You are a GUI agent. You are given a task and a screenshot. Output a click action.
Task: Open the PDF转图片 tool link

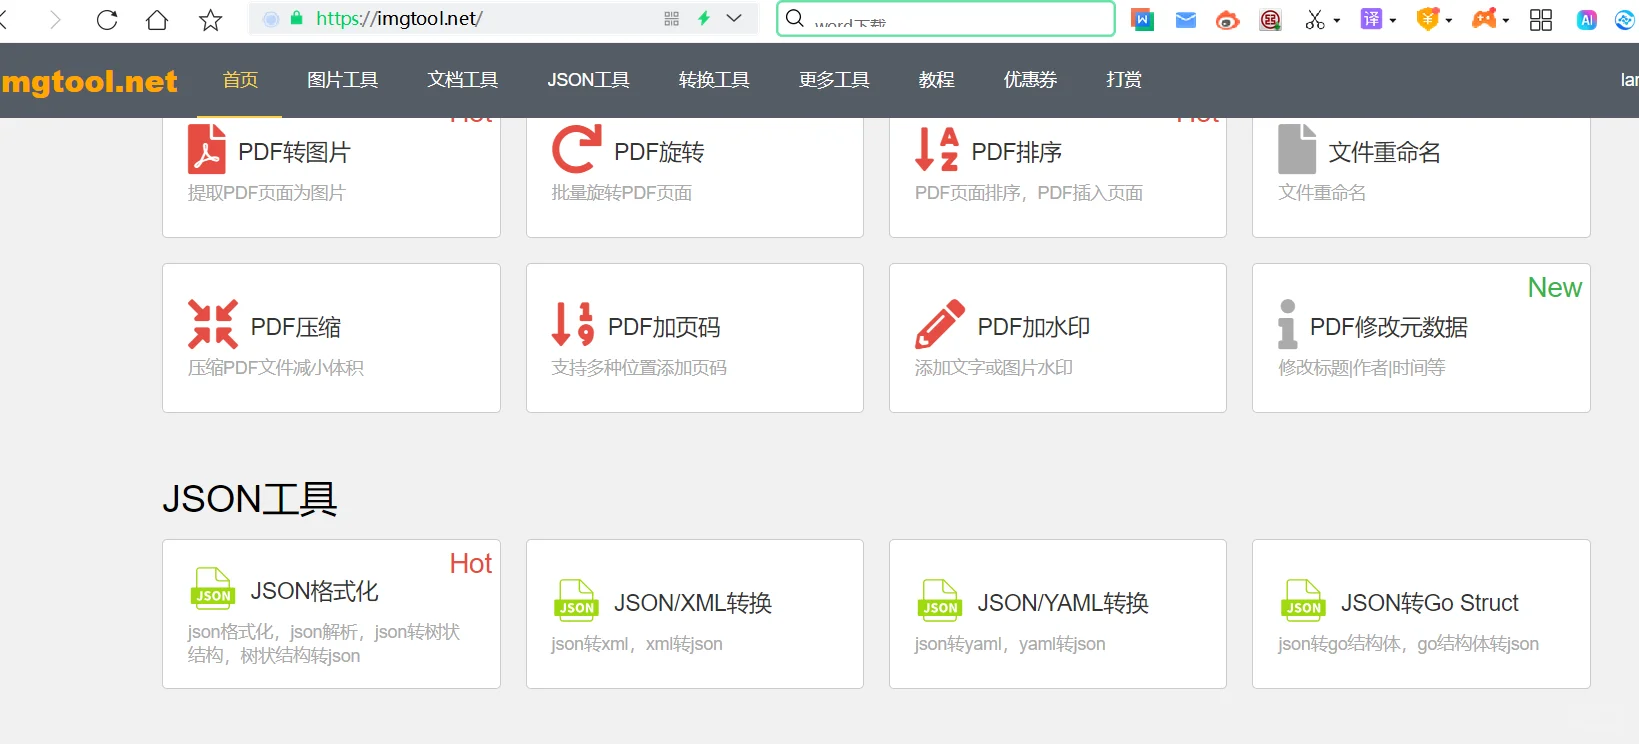(294, 152)
